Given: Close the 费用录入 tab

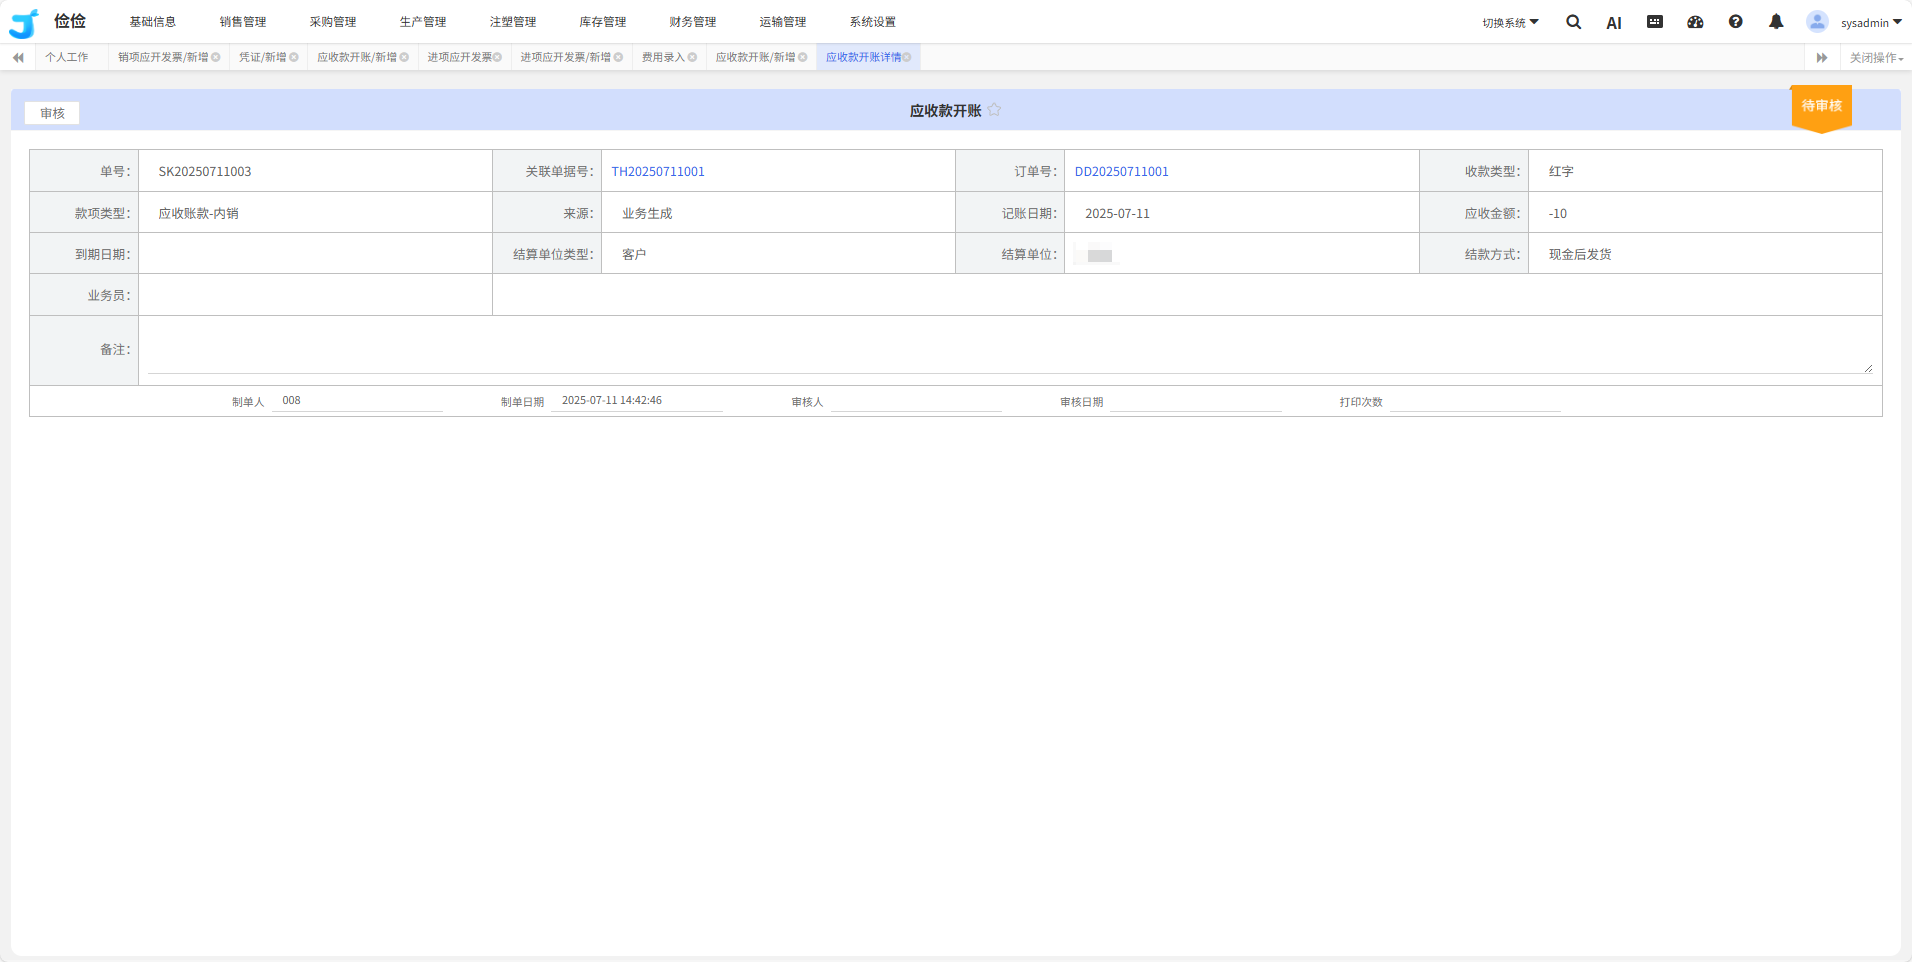Looking at the screenshot, I should [x=692, y=58].
